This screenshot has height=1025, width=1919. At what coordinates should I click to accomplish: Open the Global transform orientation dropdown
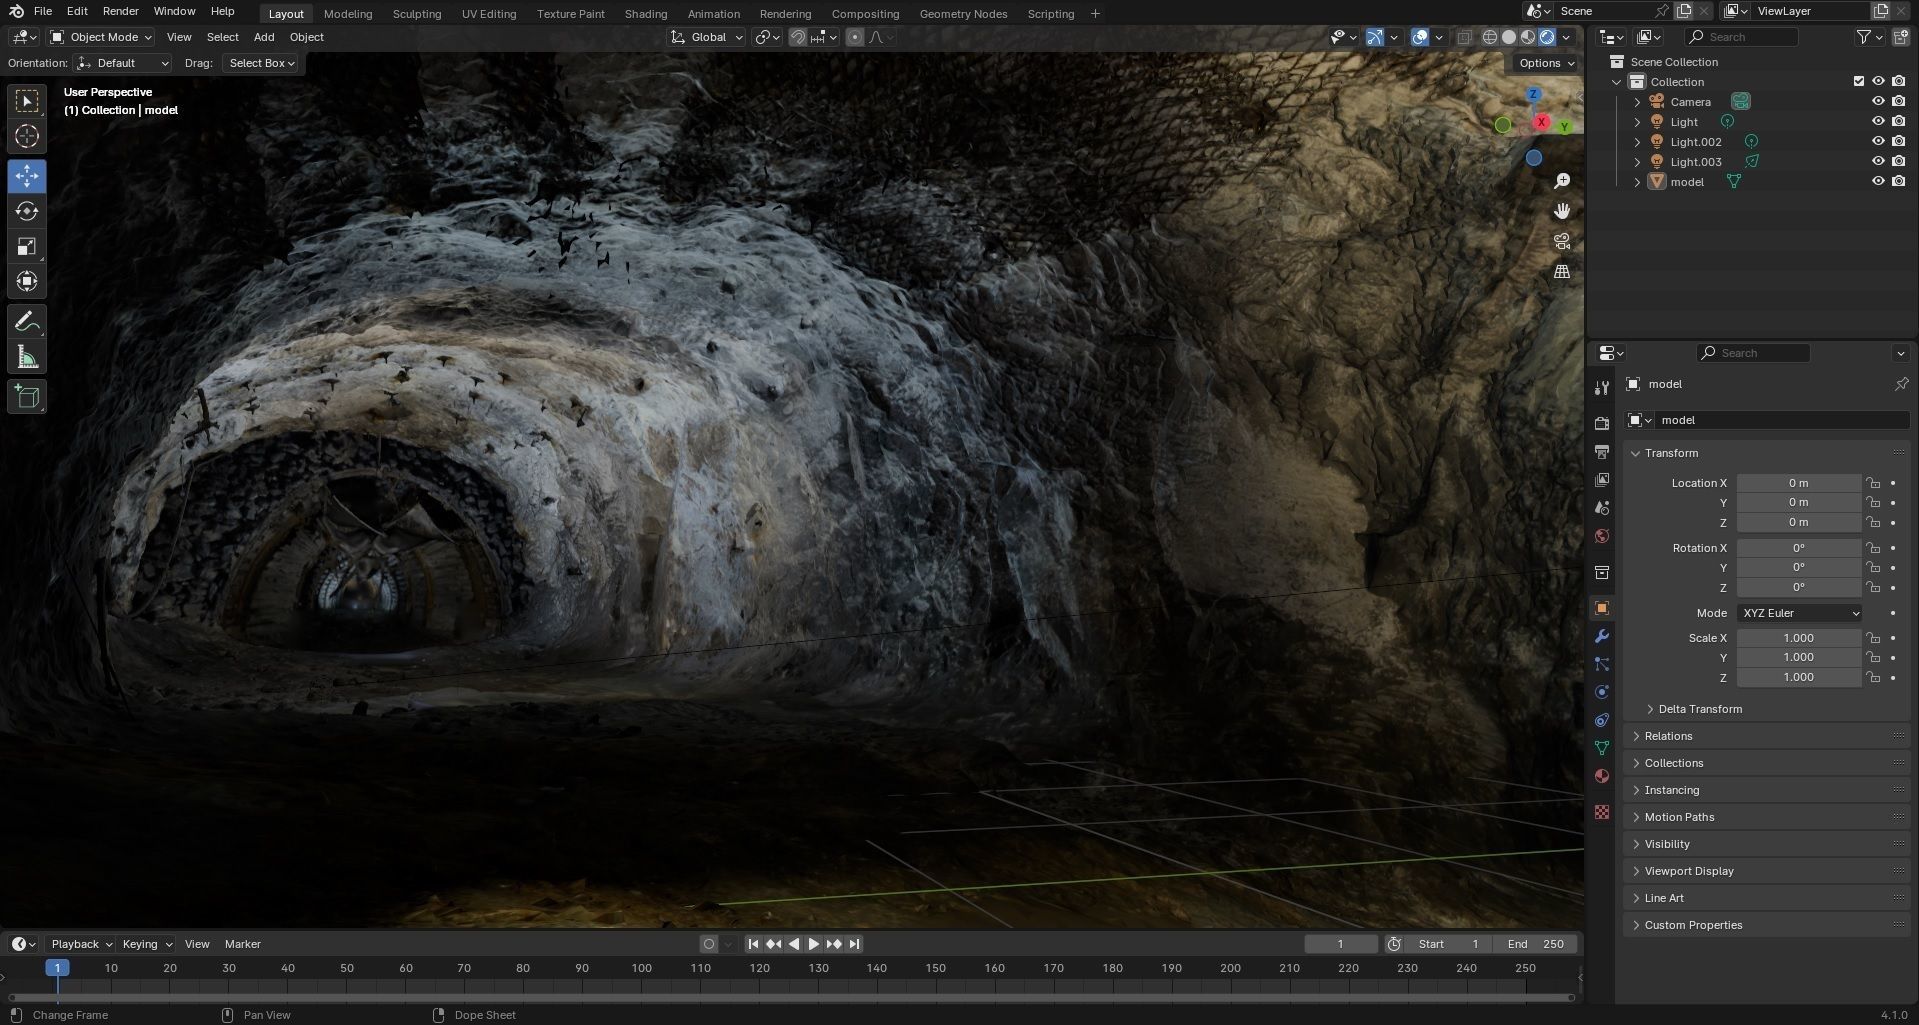(707, 37)
